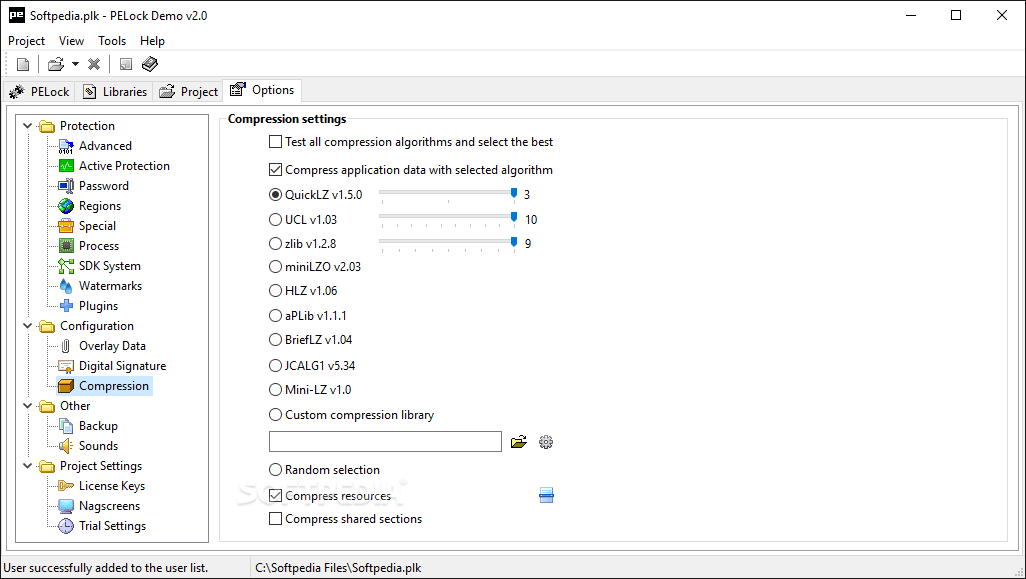Viewport: 1026px width, 579px height.
Task: Select the Trial Settings clock icon
Action: click(66, 526)
